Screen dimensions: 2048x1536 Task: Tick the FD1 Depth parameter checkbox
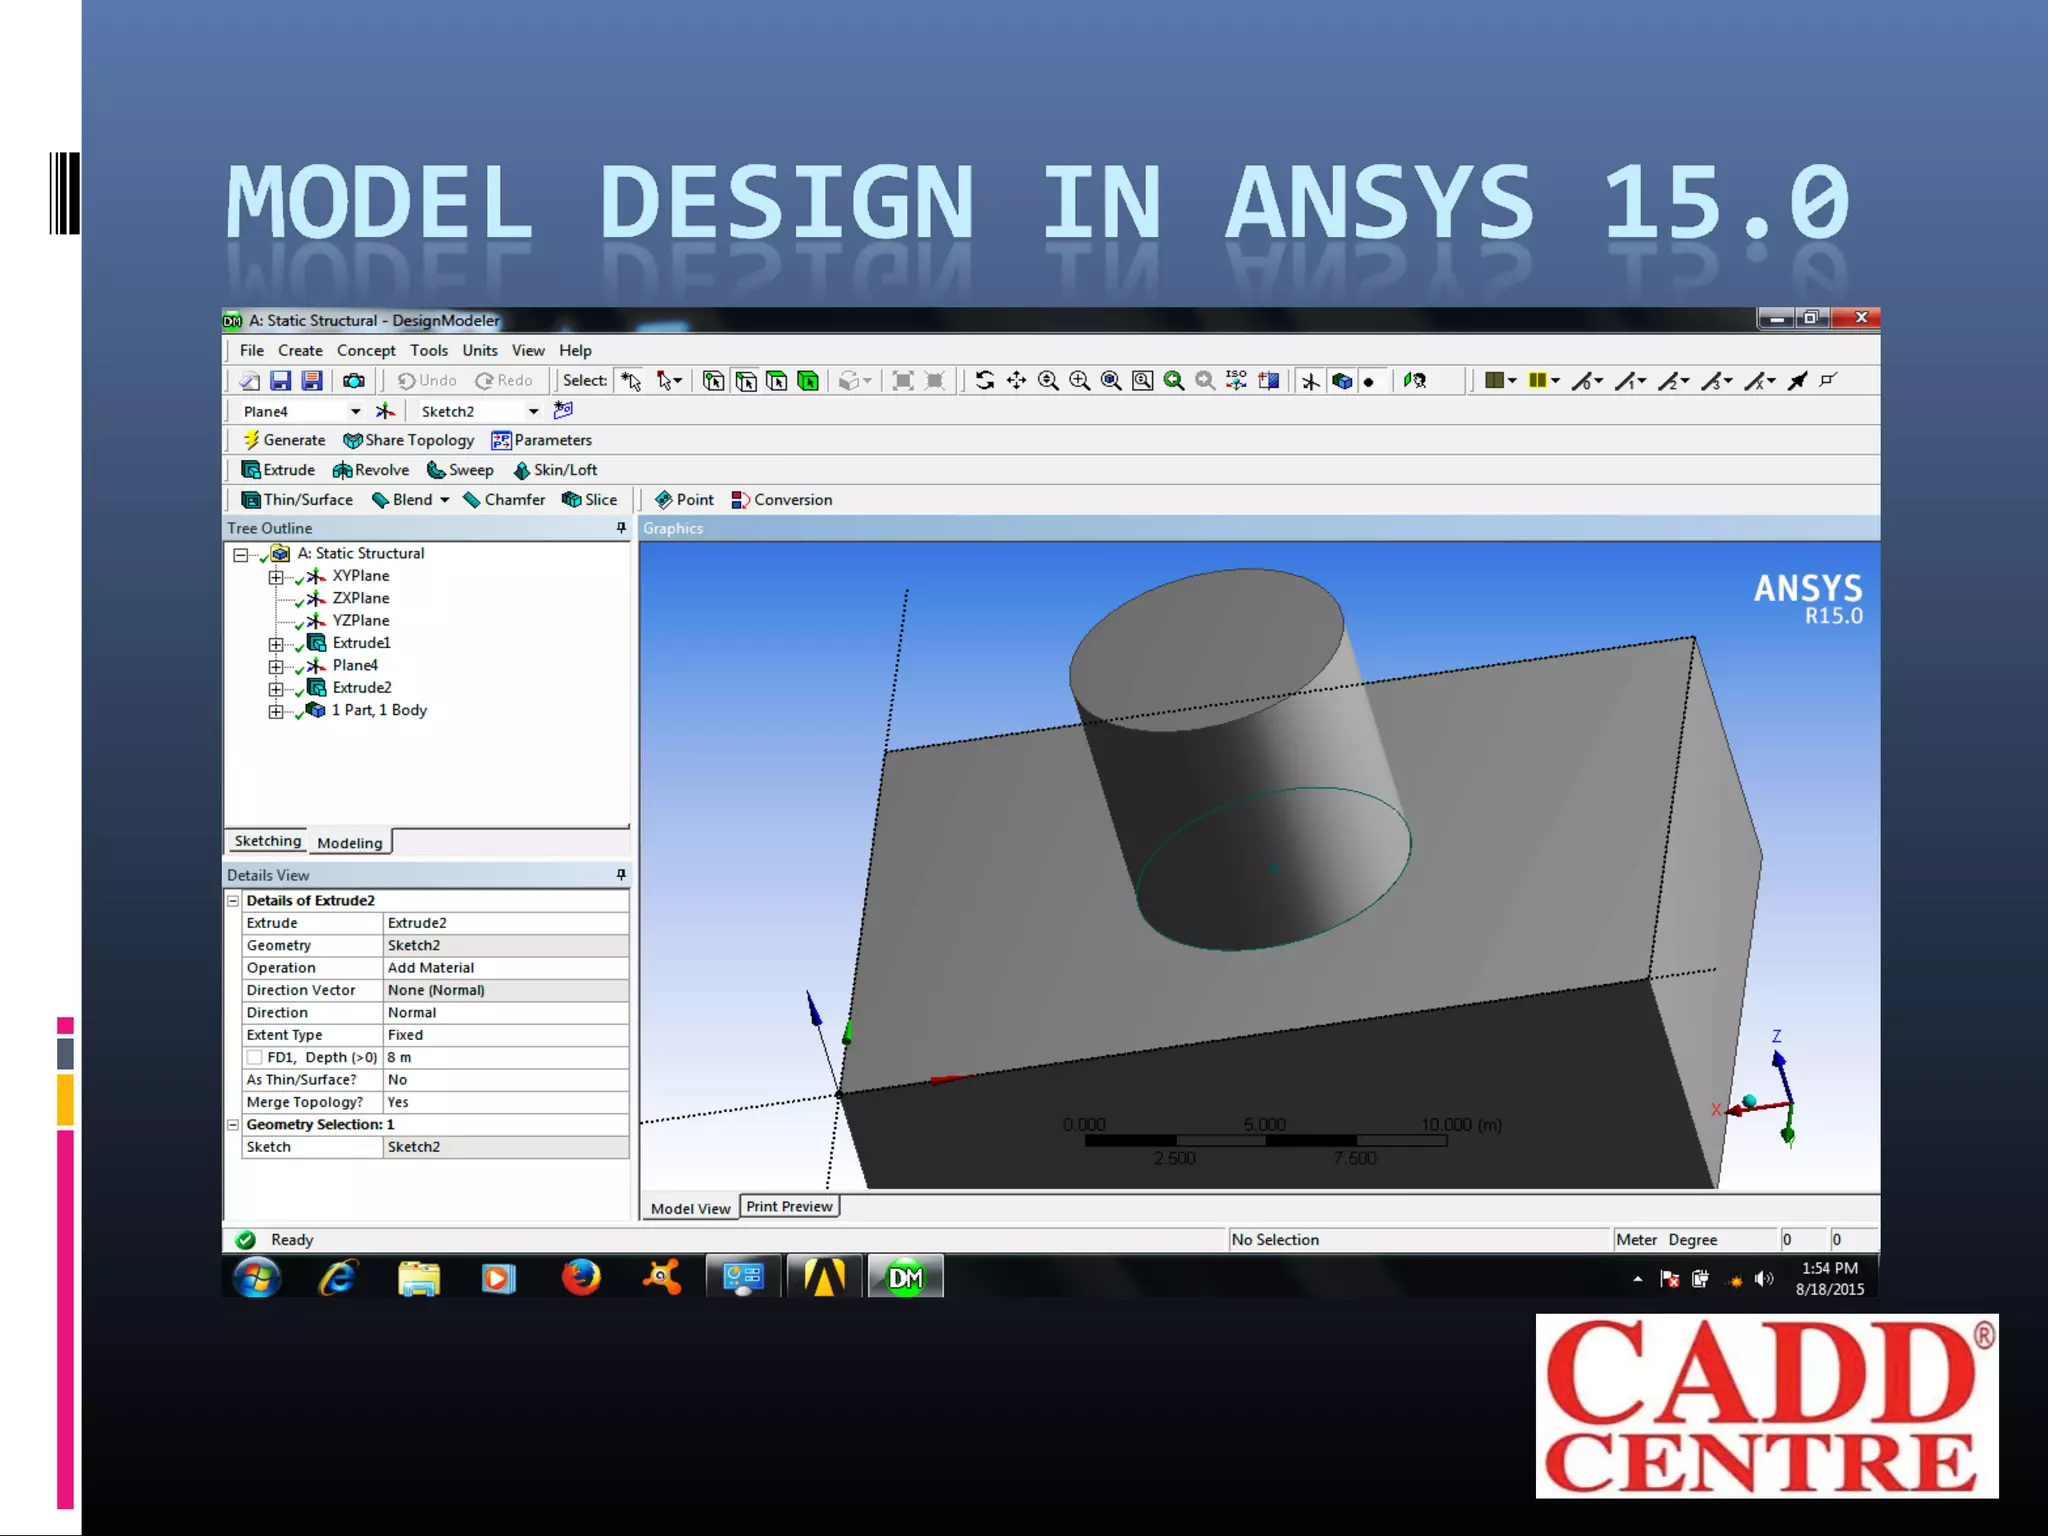[255, 1057]
